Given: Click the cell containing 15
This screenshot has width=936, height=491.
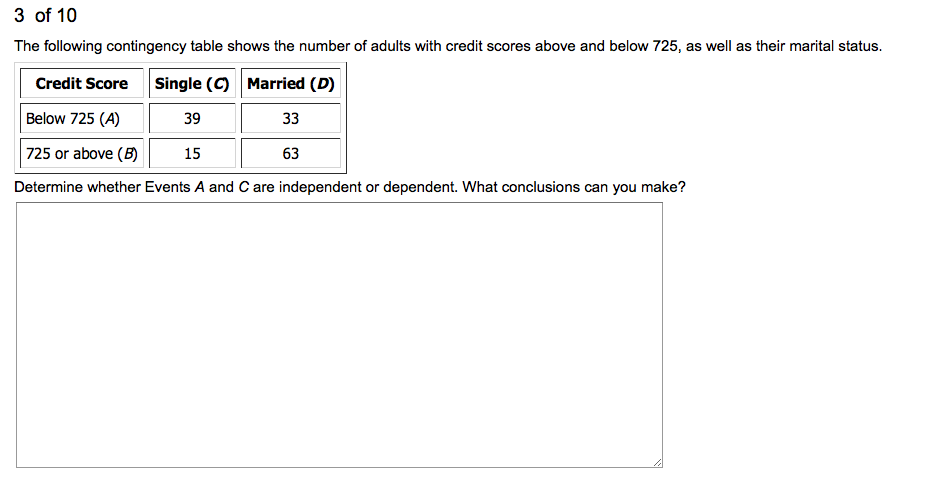Looking at the screenshot, I should (192, 154).
